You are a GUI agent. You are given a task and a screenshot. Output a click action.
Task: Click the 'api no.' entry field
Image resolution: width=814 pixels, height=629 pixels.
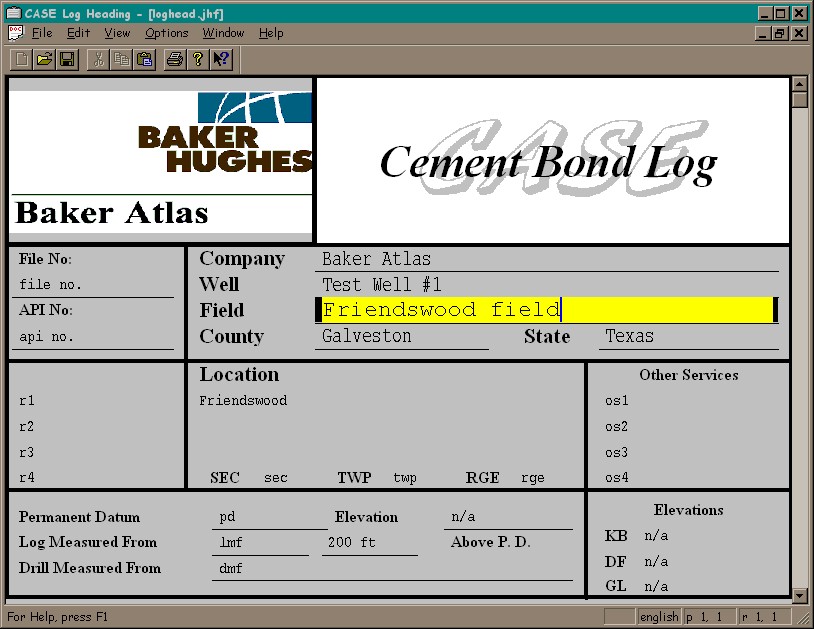pyautogui.click(x=93, y=336)
